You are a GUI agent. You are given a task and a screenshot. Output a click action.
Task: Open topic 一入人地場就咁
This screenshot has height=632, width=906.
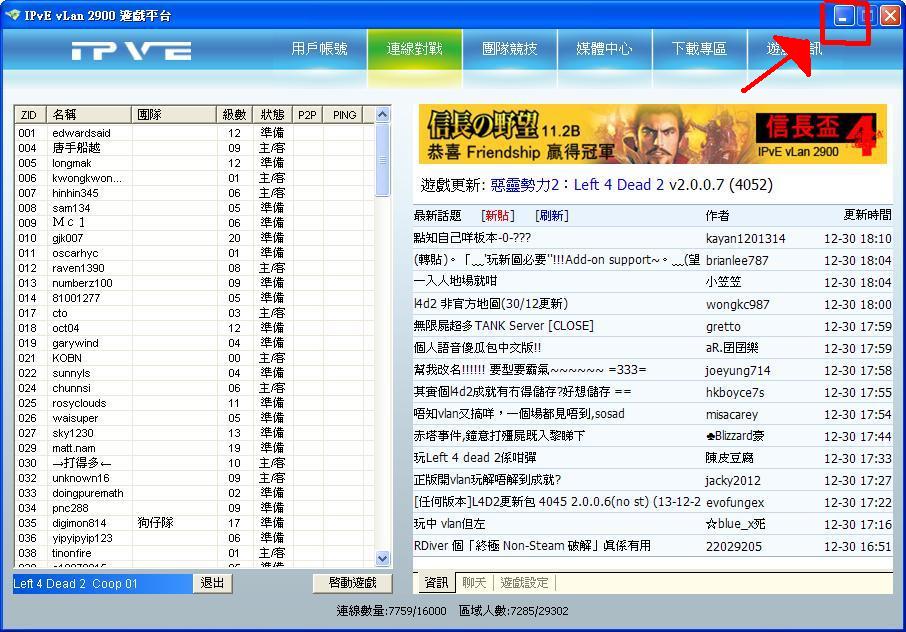(x=455, y=282)
